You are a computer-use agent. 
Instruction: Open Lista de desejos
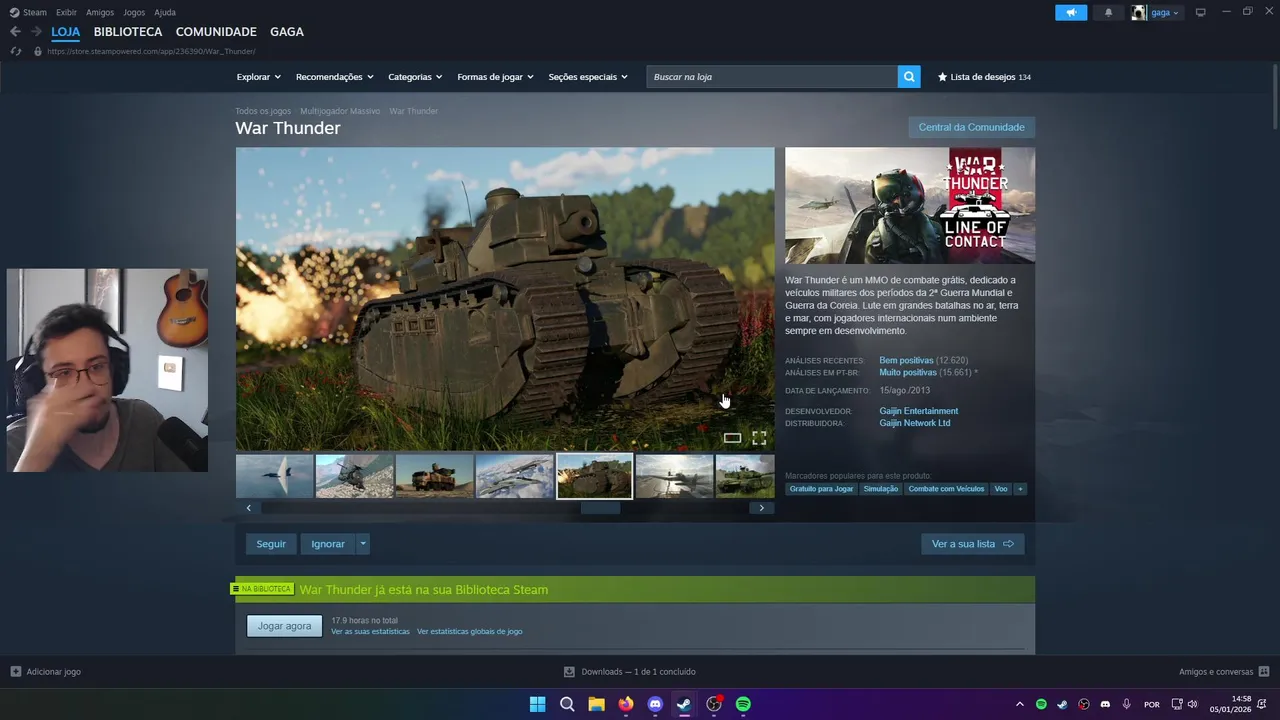[x=984, y=77]
